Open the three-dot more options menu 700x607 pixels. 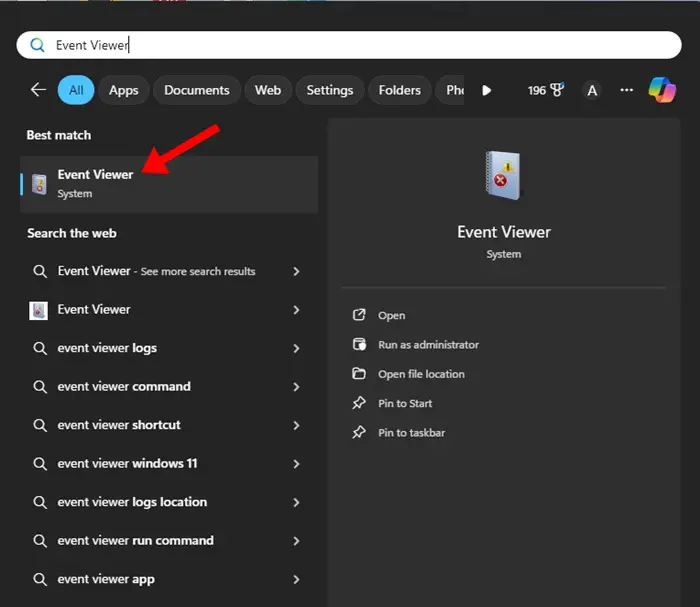tap(626, 90)
